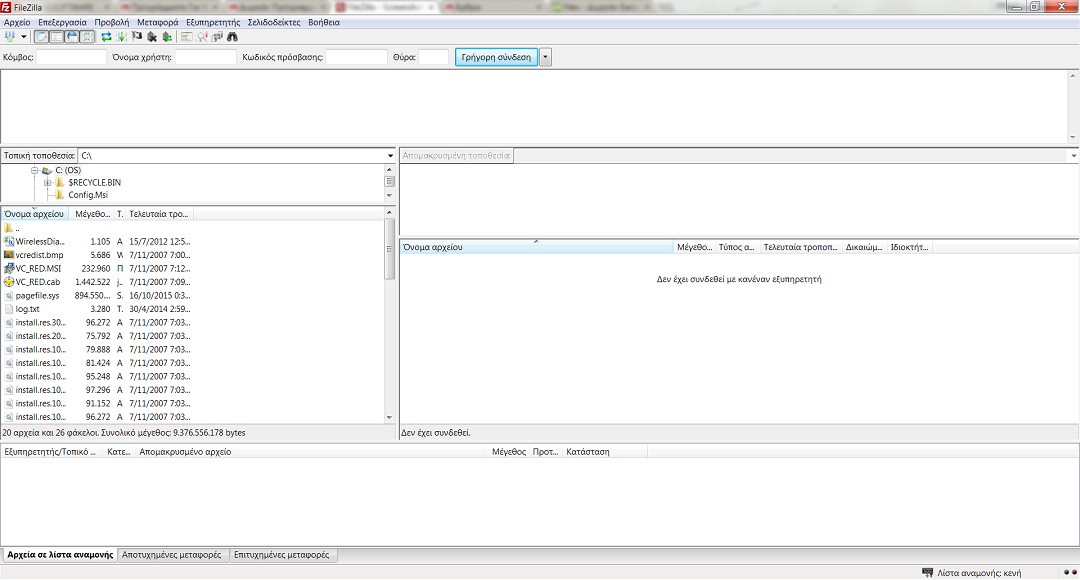Click the Κωδικός πρόσβασης input field
The image size is (1080, 580).
coord(356,57)
